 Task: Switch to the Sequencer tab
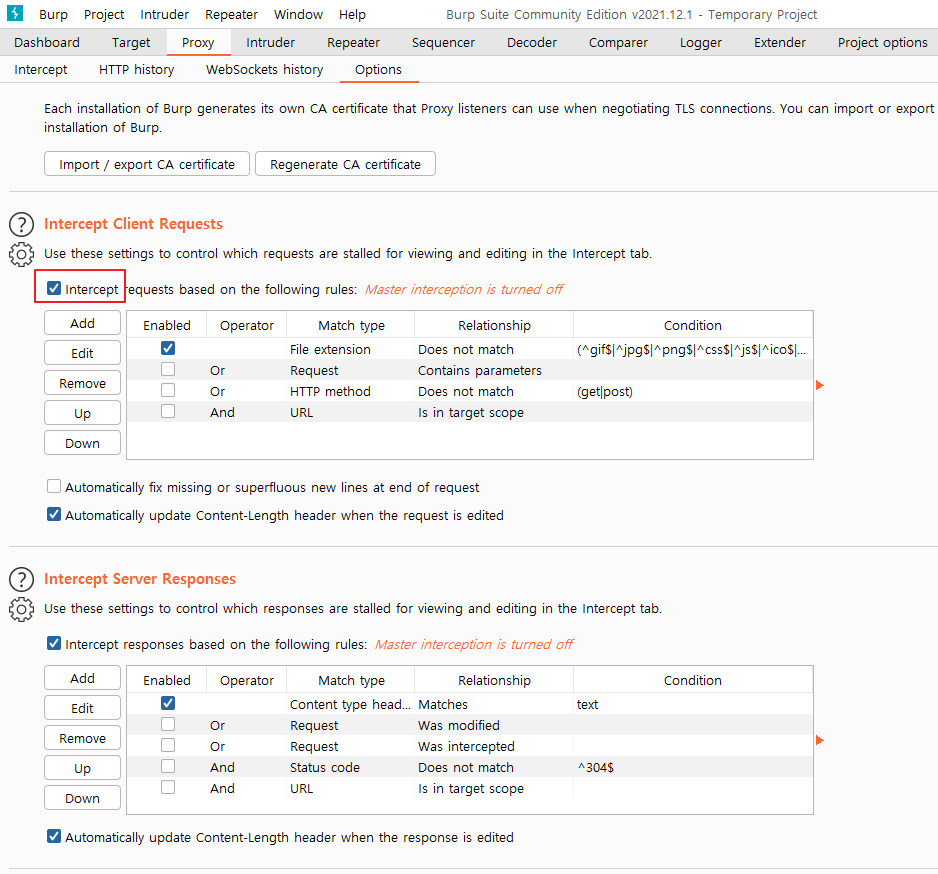coord(443,42)
